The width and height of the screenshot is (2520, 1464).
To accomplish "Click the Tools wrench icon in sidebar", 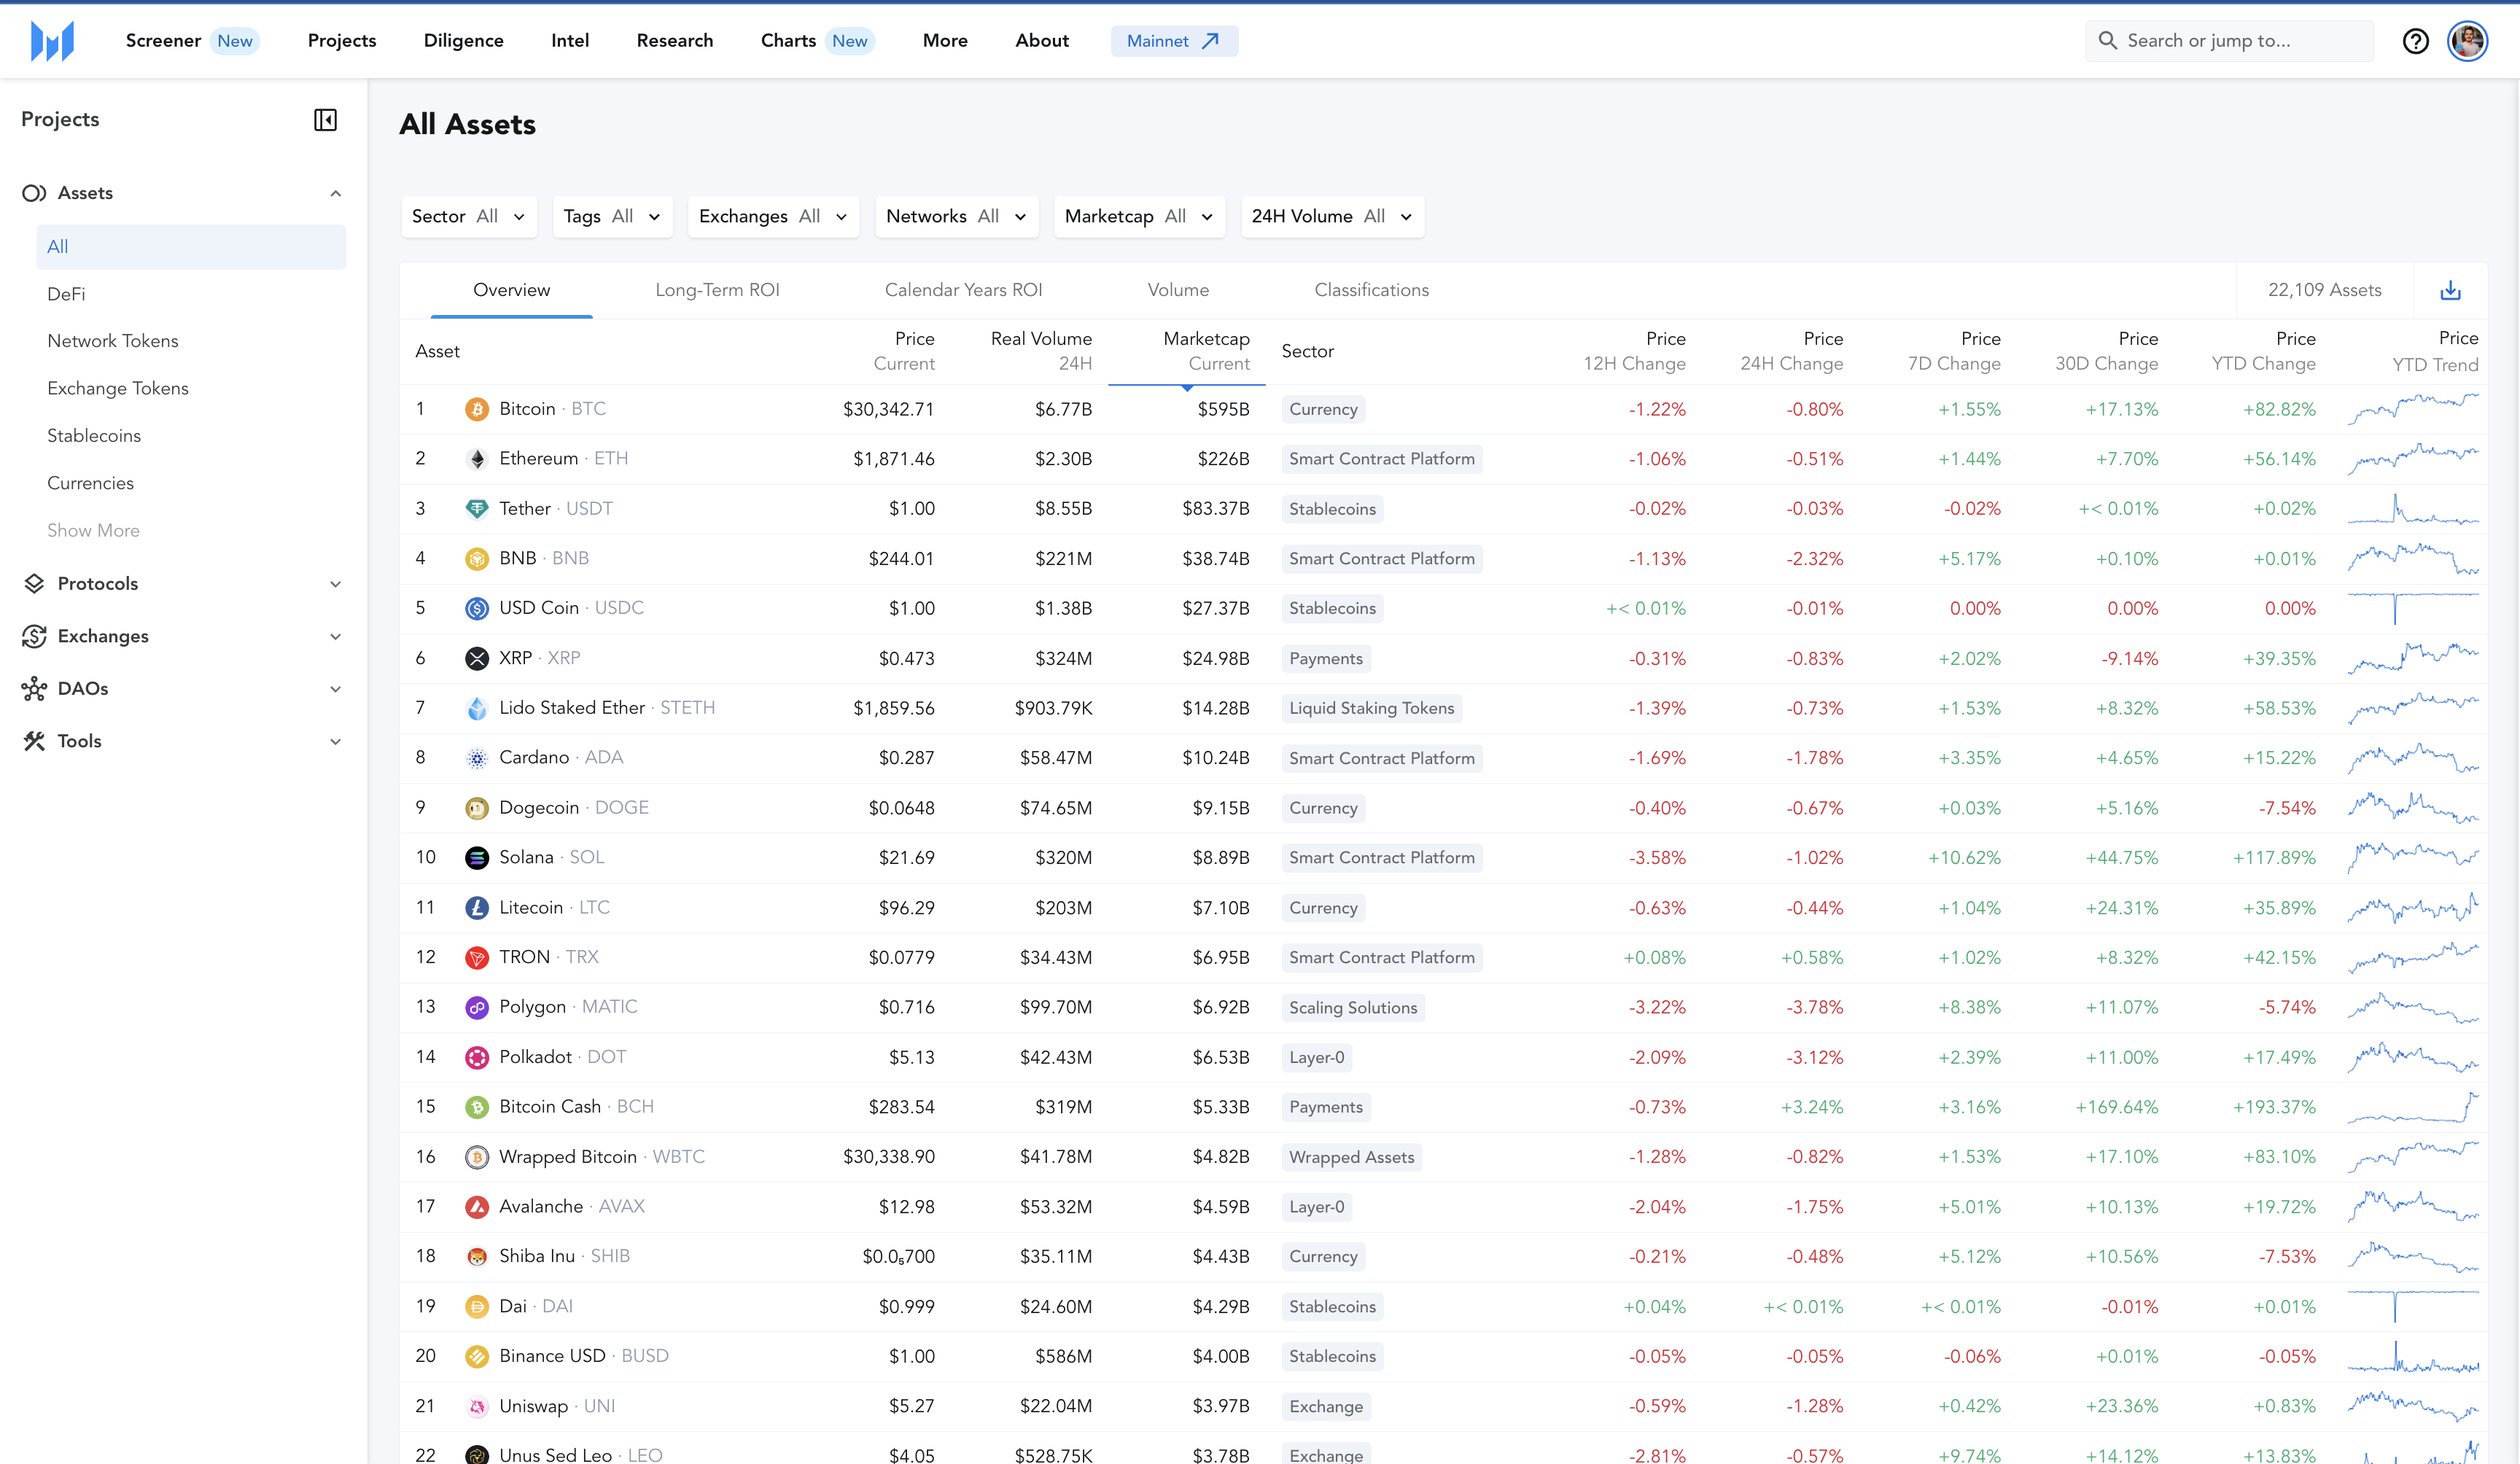I will point(34,741).
